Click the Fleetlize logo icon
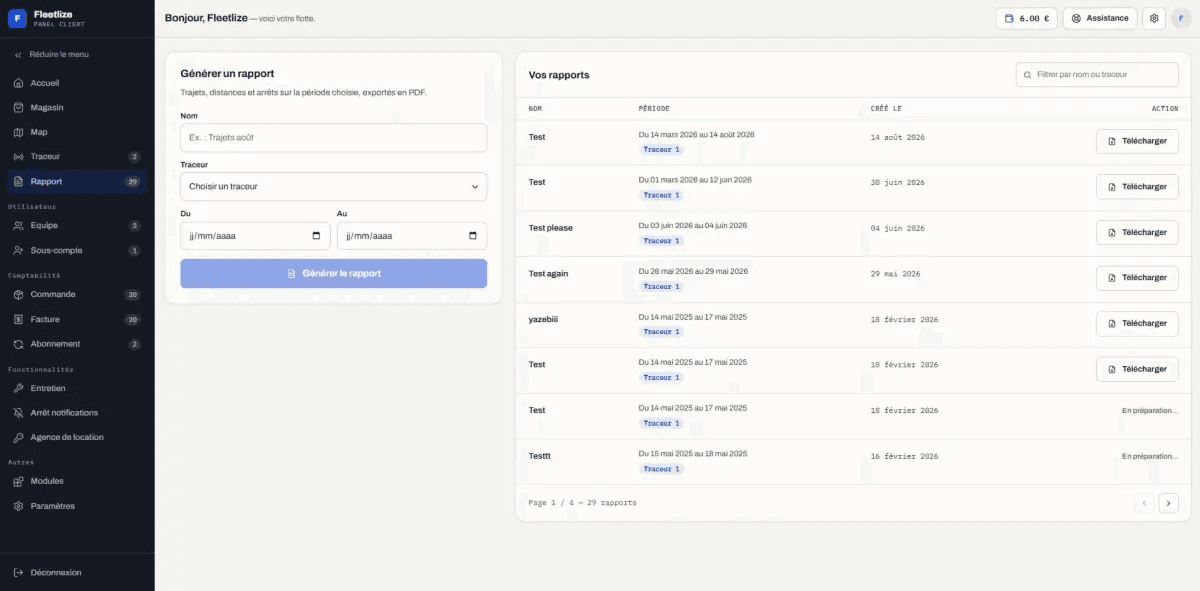 point(17,18)
